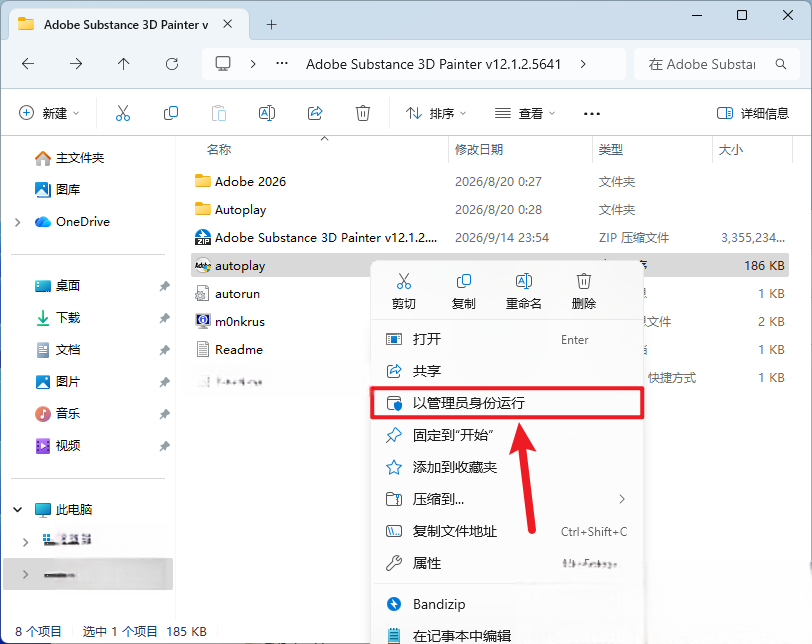
Task: Open the 查看 dropdown
Action: point(525,113)
